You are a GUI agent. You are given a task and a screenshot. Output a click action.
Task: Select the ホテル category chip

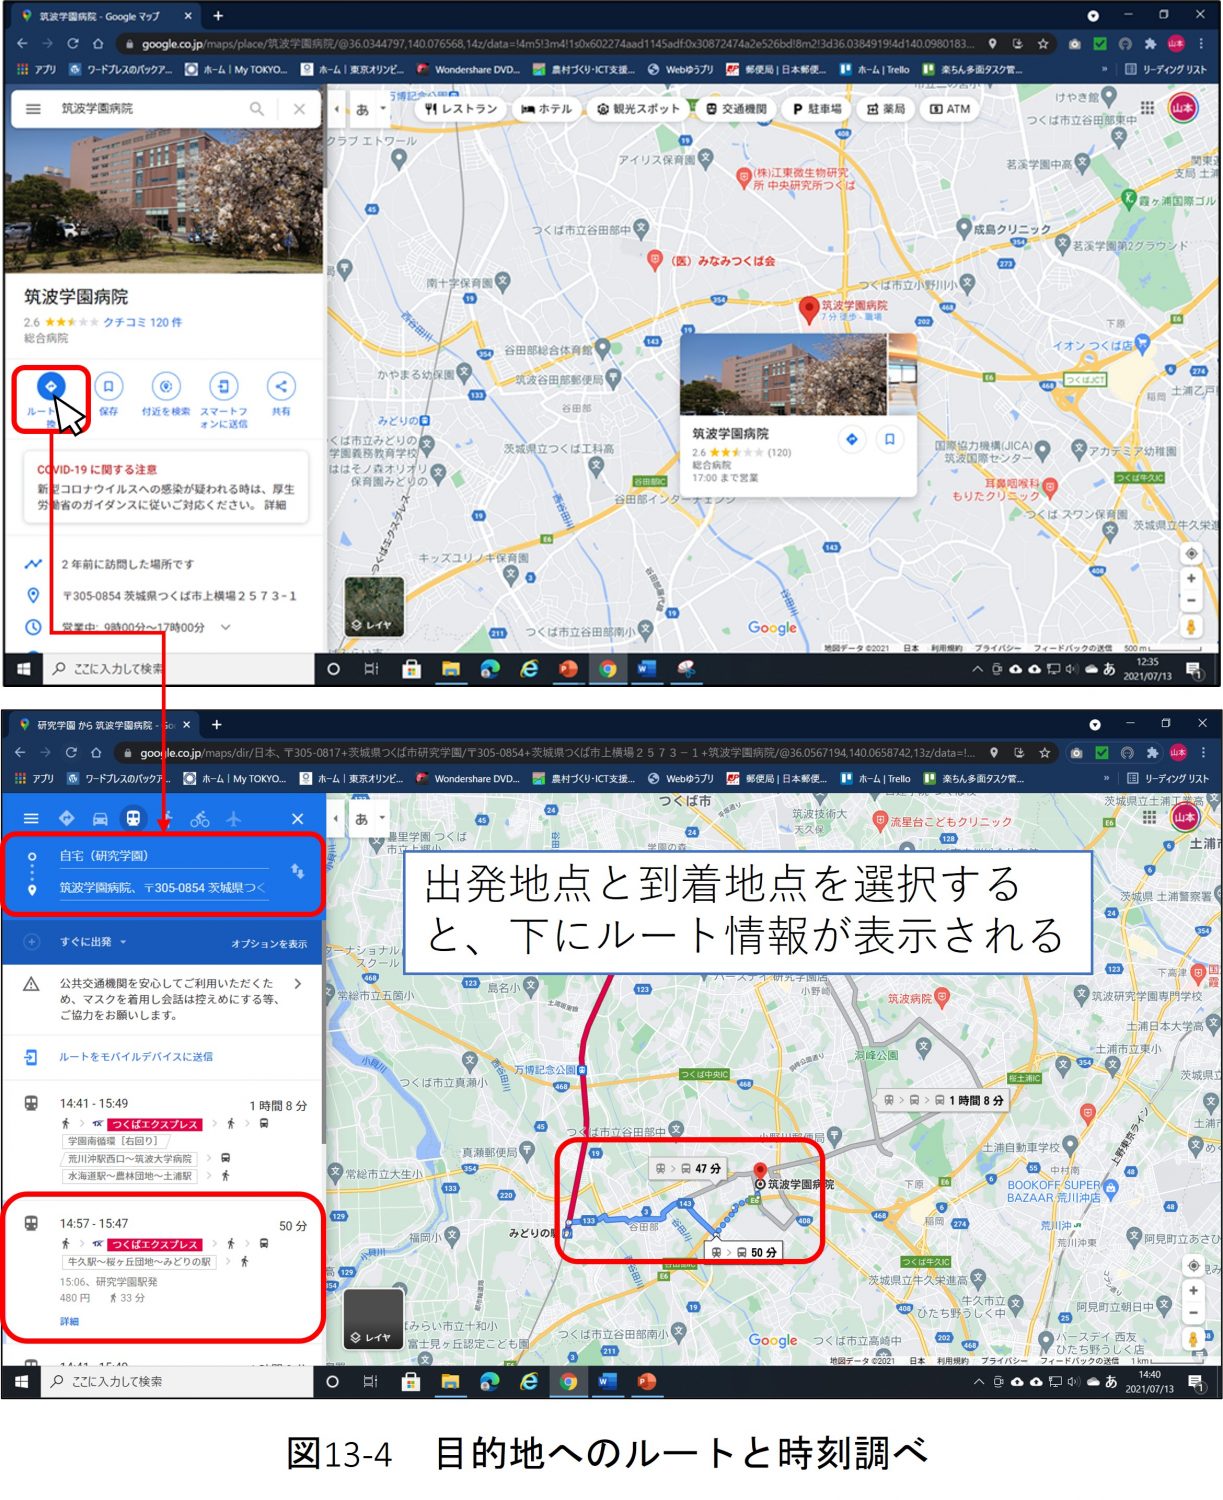(546, 109)
